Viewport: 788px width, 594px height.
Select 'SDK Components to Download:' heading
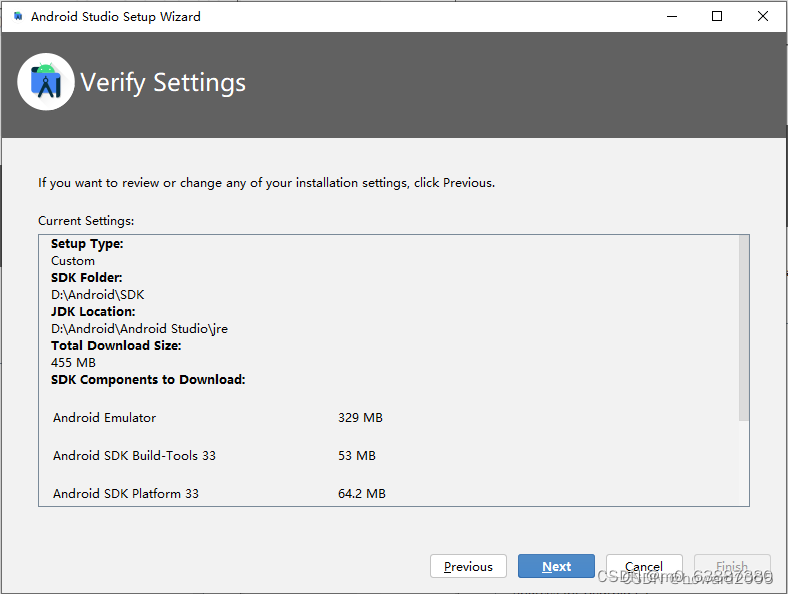tap(148, 379)
